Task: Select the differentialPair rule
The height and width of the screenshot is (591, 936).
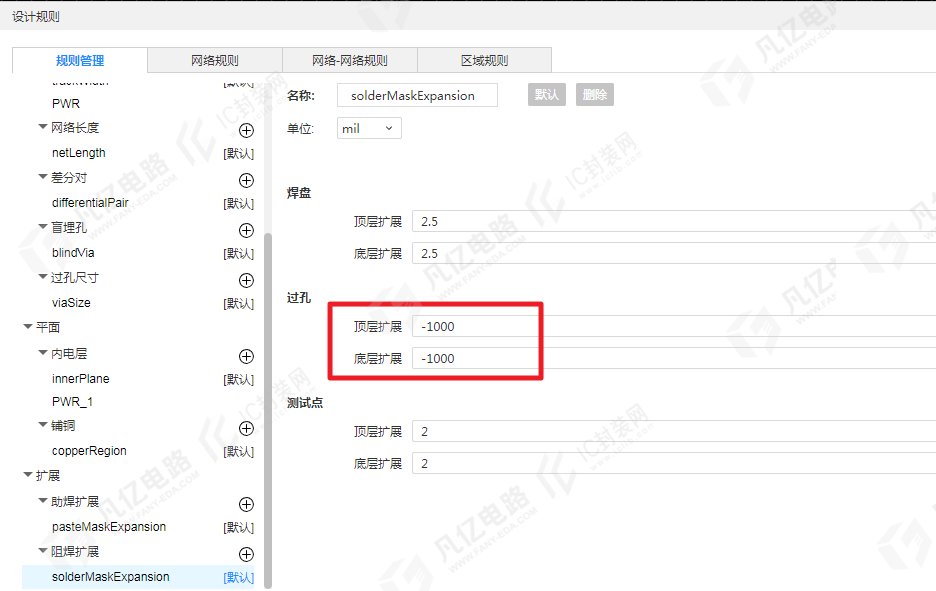Action: (90, 203)
